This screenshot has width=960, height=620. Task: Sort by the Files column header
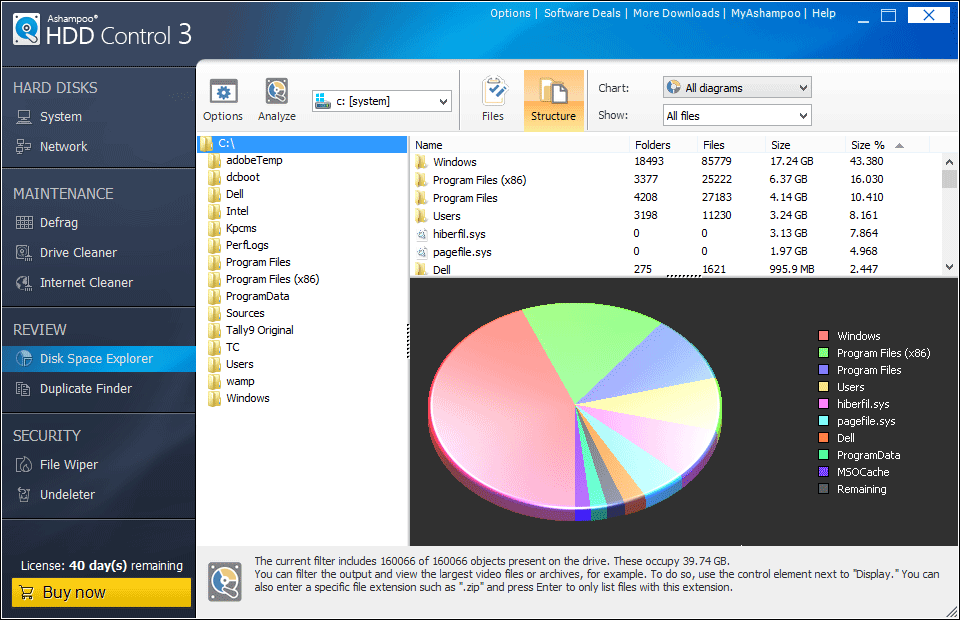pyautogui.click(x=714, y=145)
